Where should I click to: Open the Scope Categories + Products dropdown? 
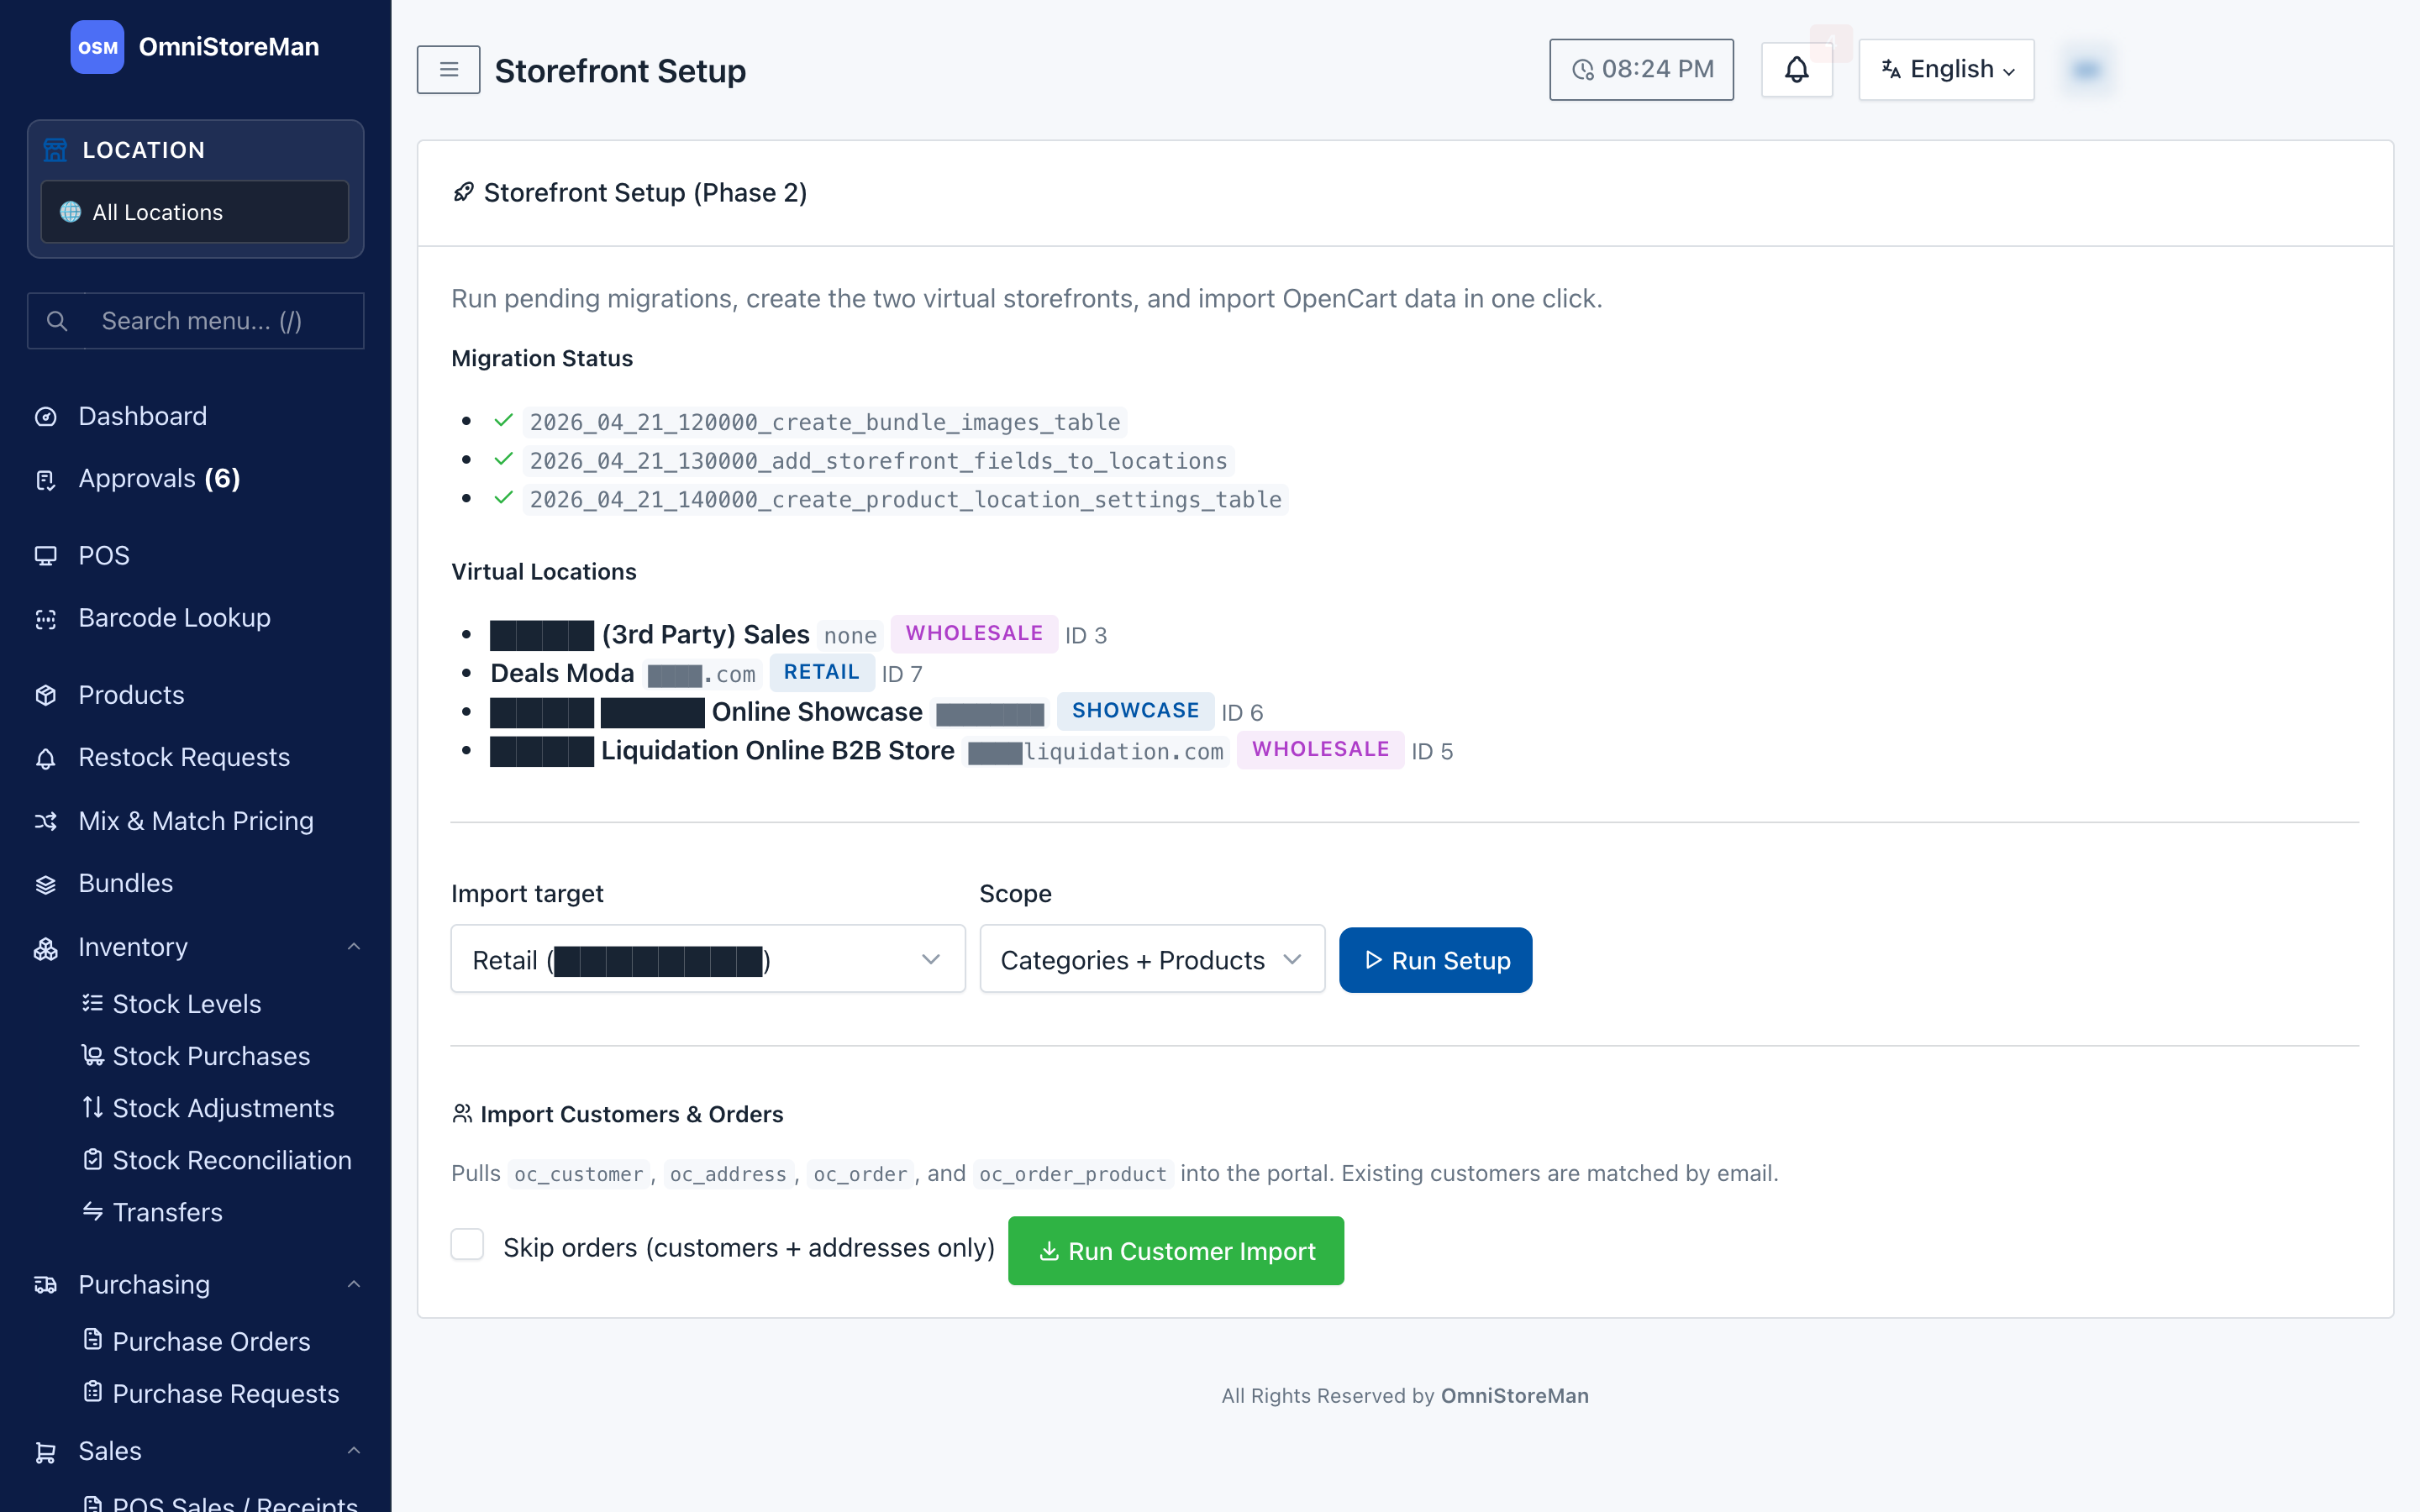(1152, 960)
